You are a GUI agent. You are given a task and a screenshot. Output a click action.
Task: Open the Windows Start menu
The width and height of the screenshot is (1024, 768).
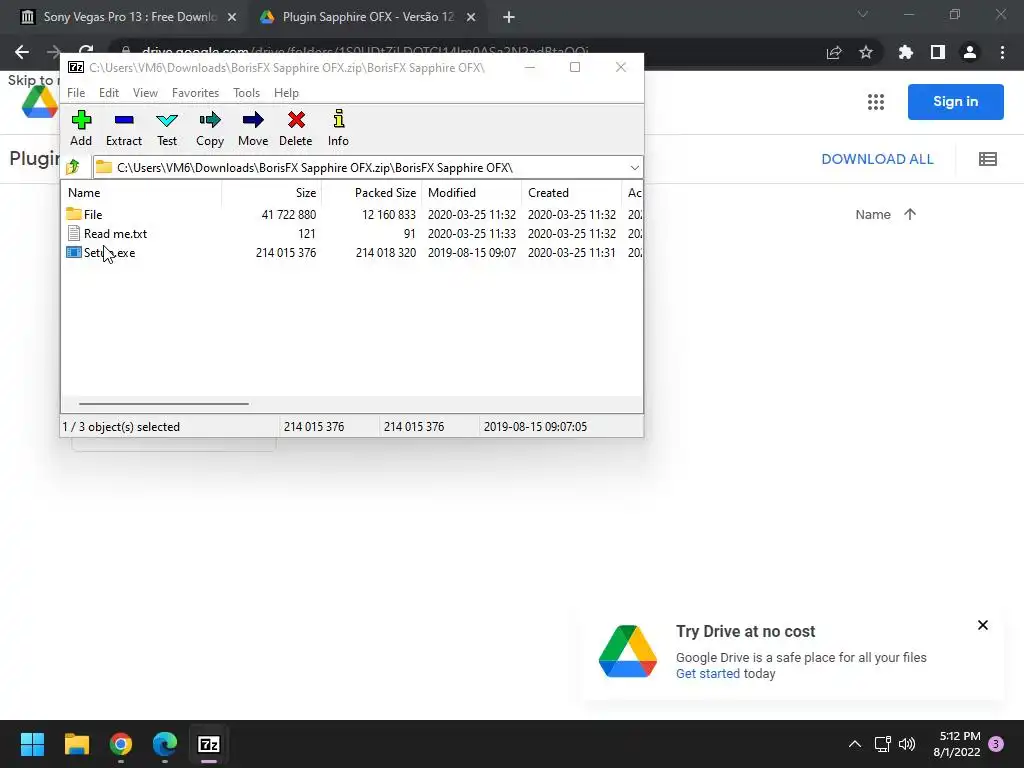click(32, 744)
